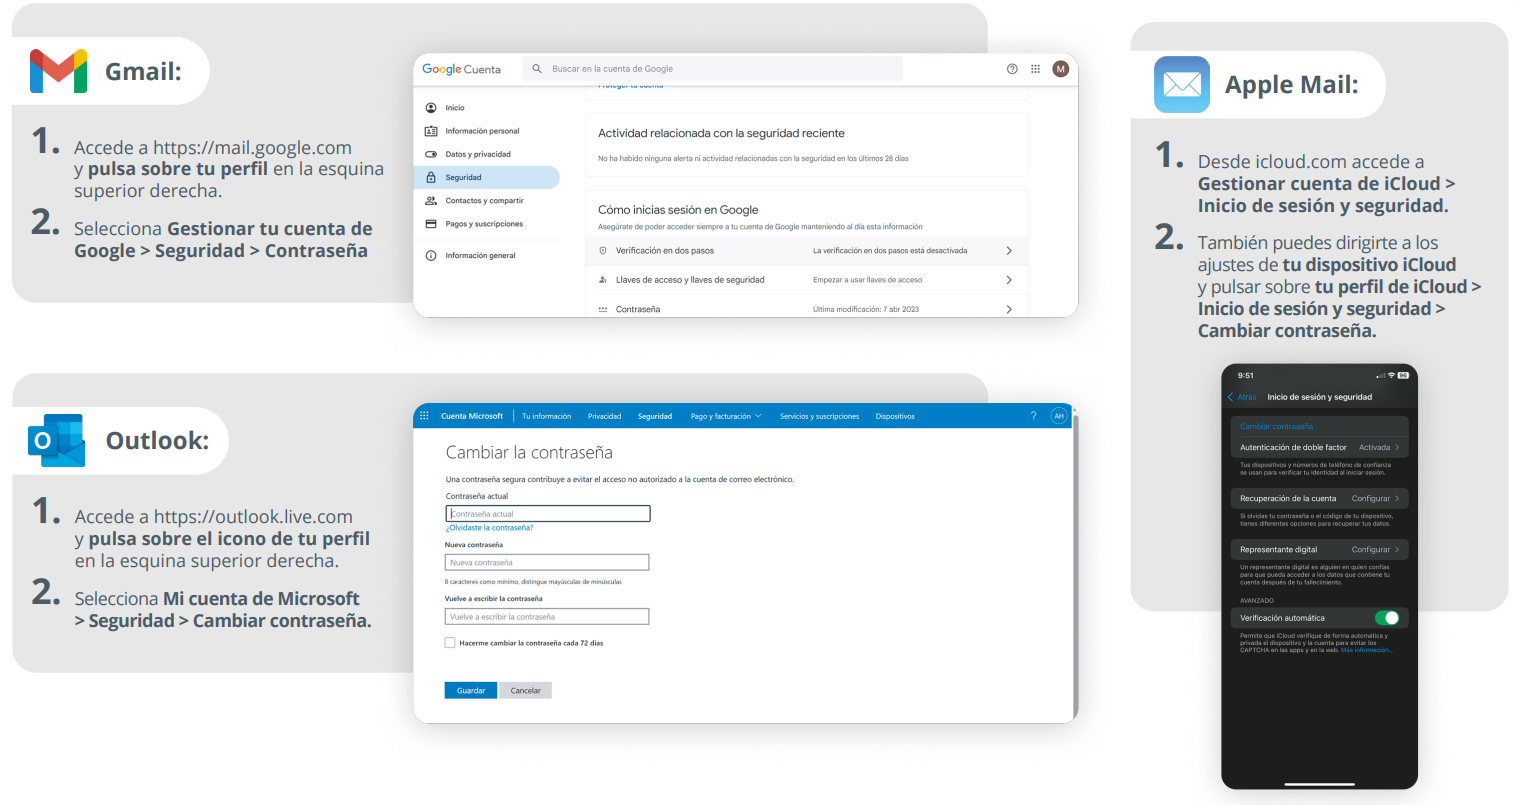This screenshot has width=1521, height=805.
Task: Open the Microsoft app launcher grid icon
Action: [424, 416]
